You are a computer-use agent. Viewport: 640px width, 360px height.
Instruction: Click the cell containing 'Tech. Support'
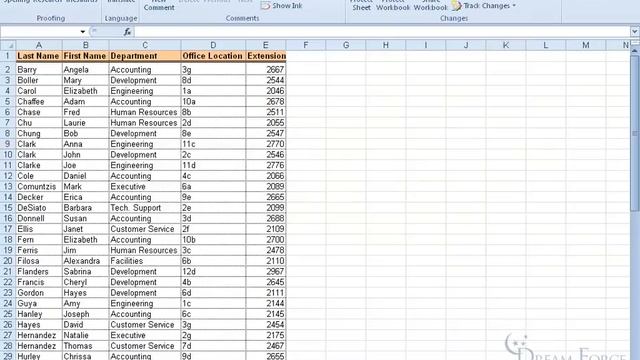coord(145,208)
